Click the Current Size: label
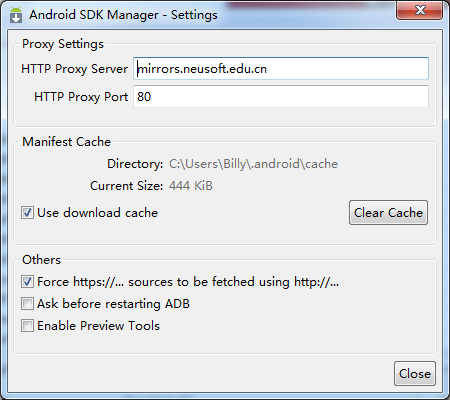The image size is (450, 400). tap(127, 186)
